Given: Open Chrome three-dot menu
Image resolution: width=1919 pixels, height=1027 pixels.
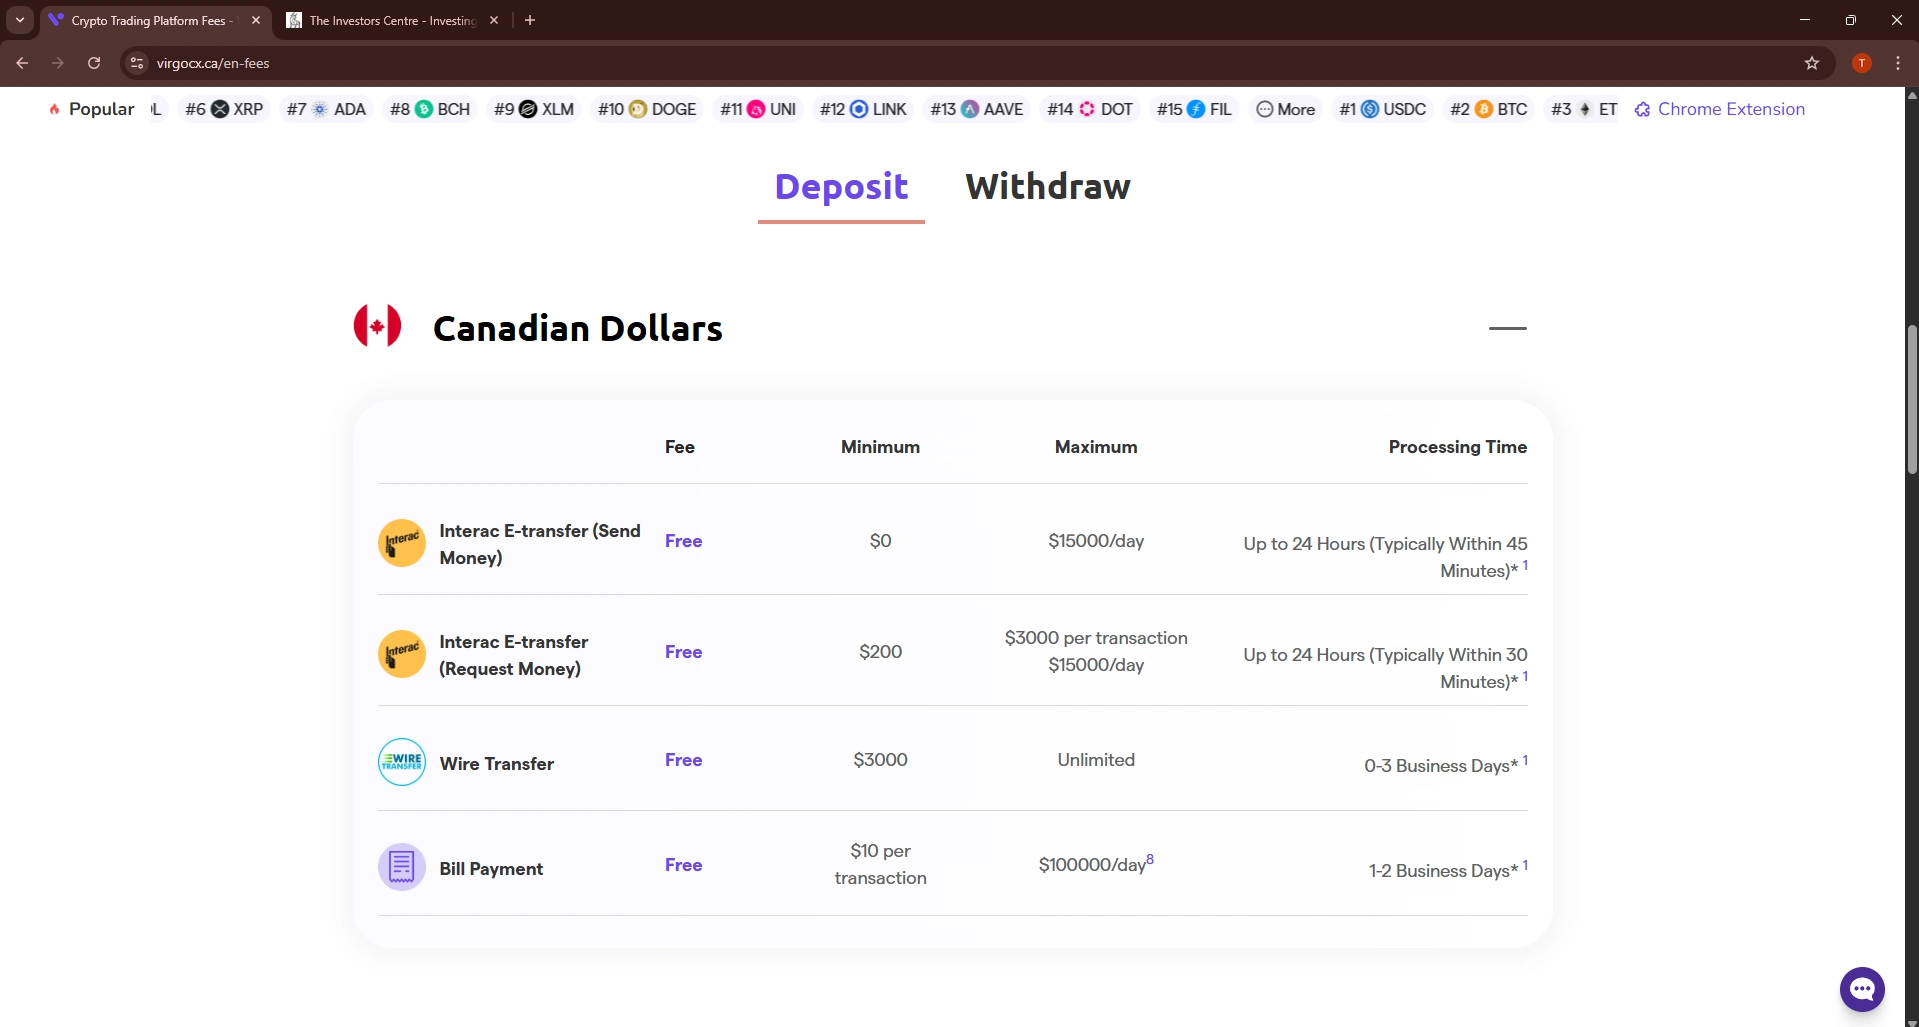Looking at the screenshot, I should tap(1898, 63).
